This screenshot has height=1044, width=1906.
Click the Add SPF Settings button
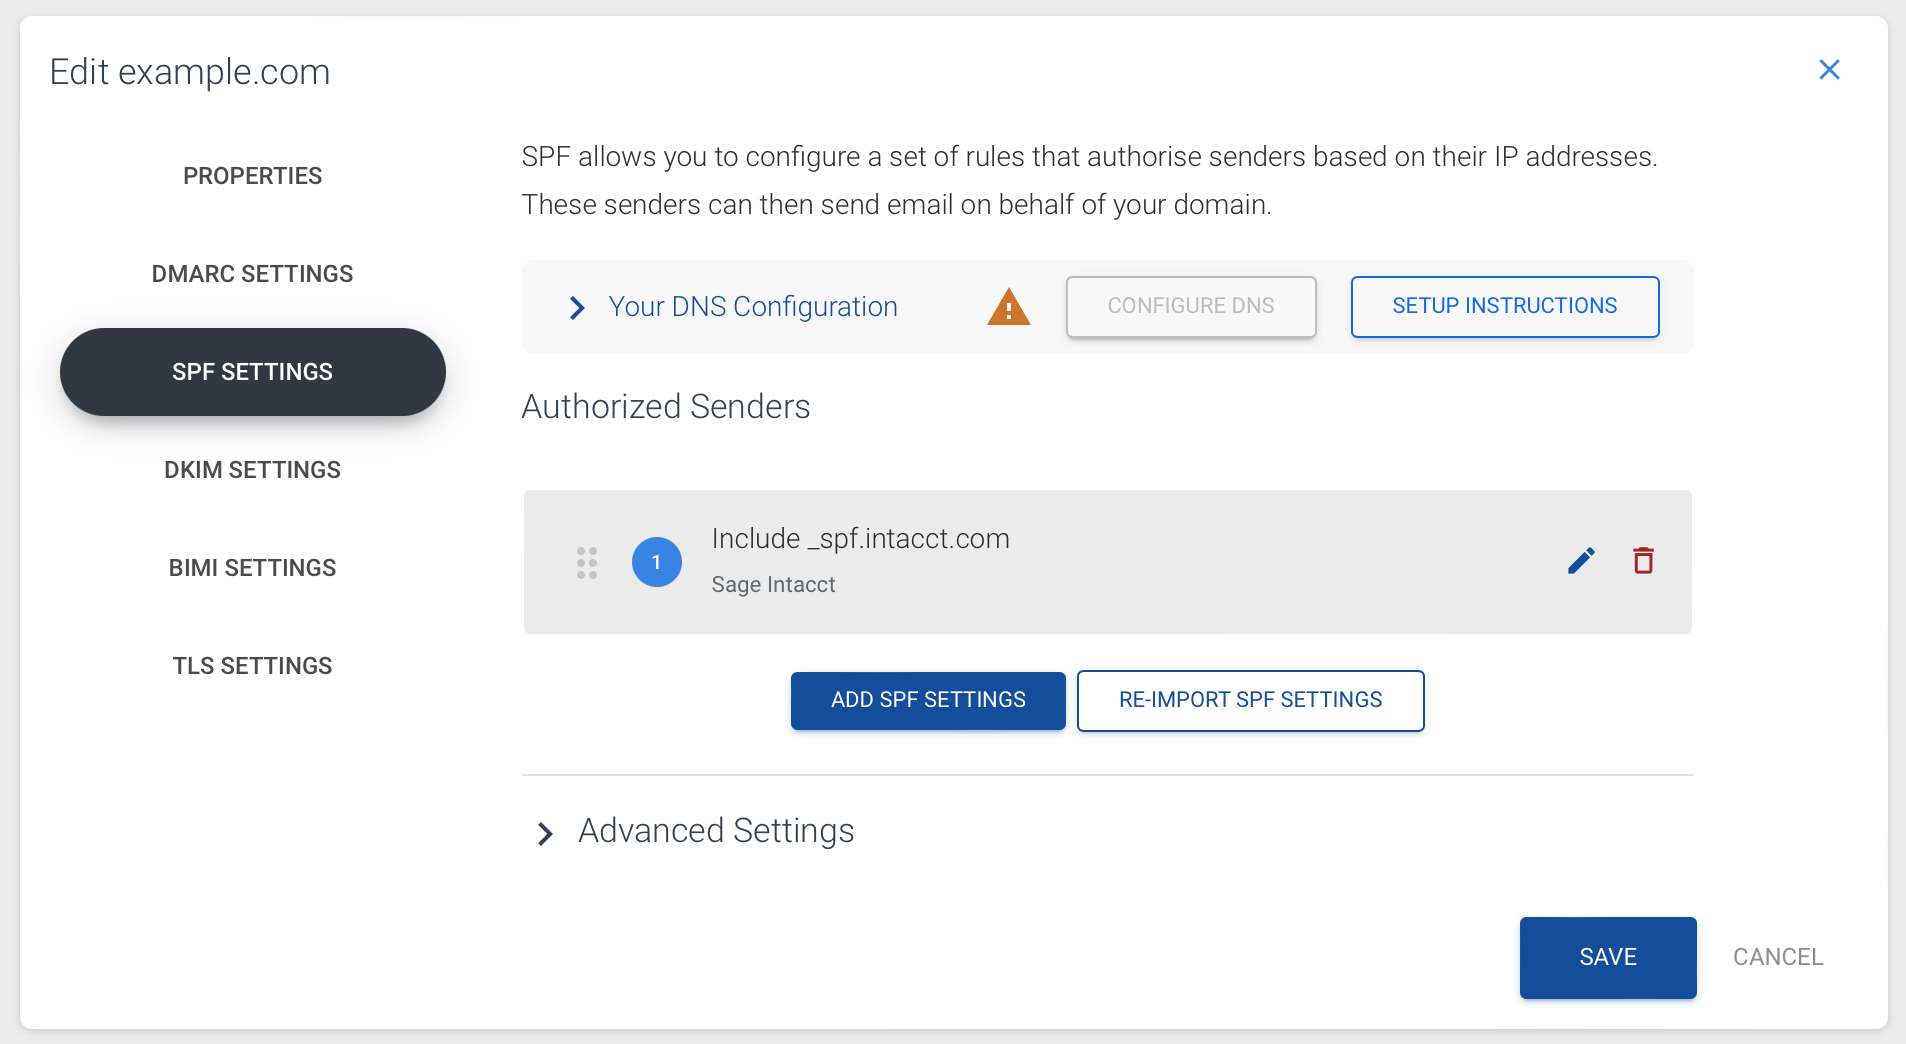pyautogui.click(x=927, y=700)
